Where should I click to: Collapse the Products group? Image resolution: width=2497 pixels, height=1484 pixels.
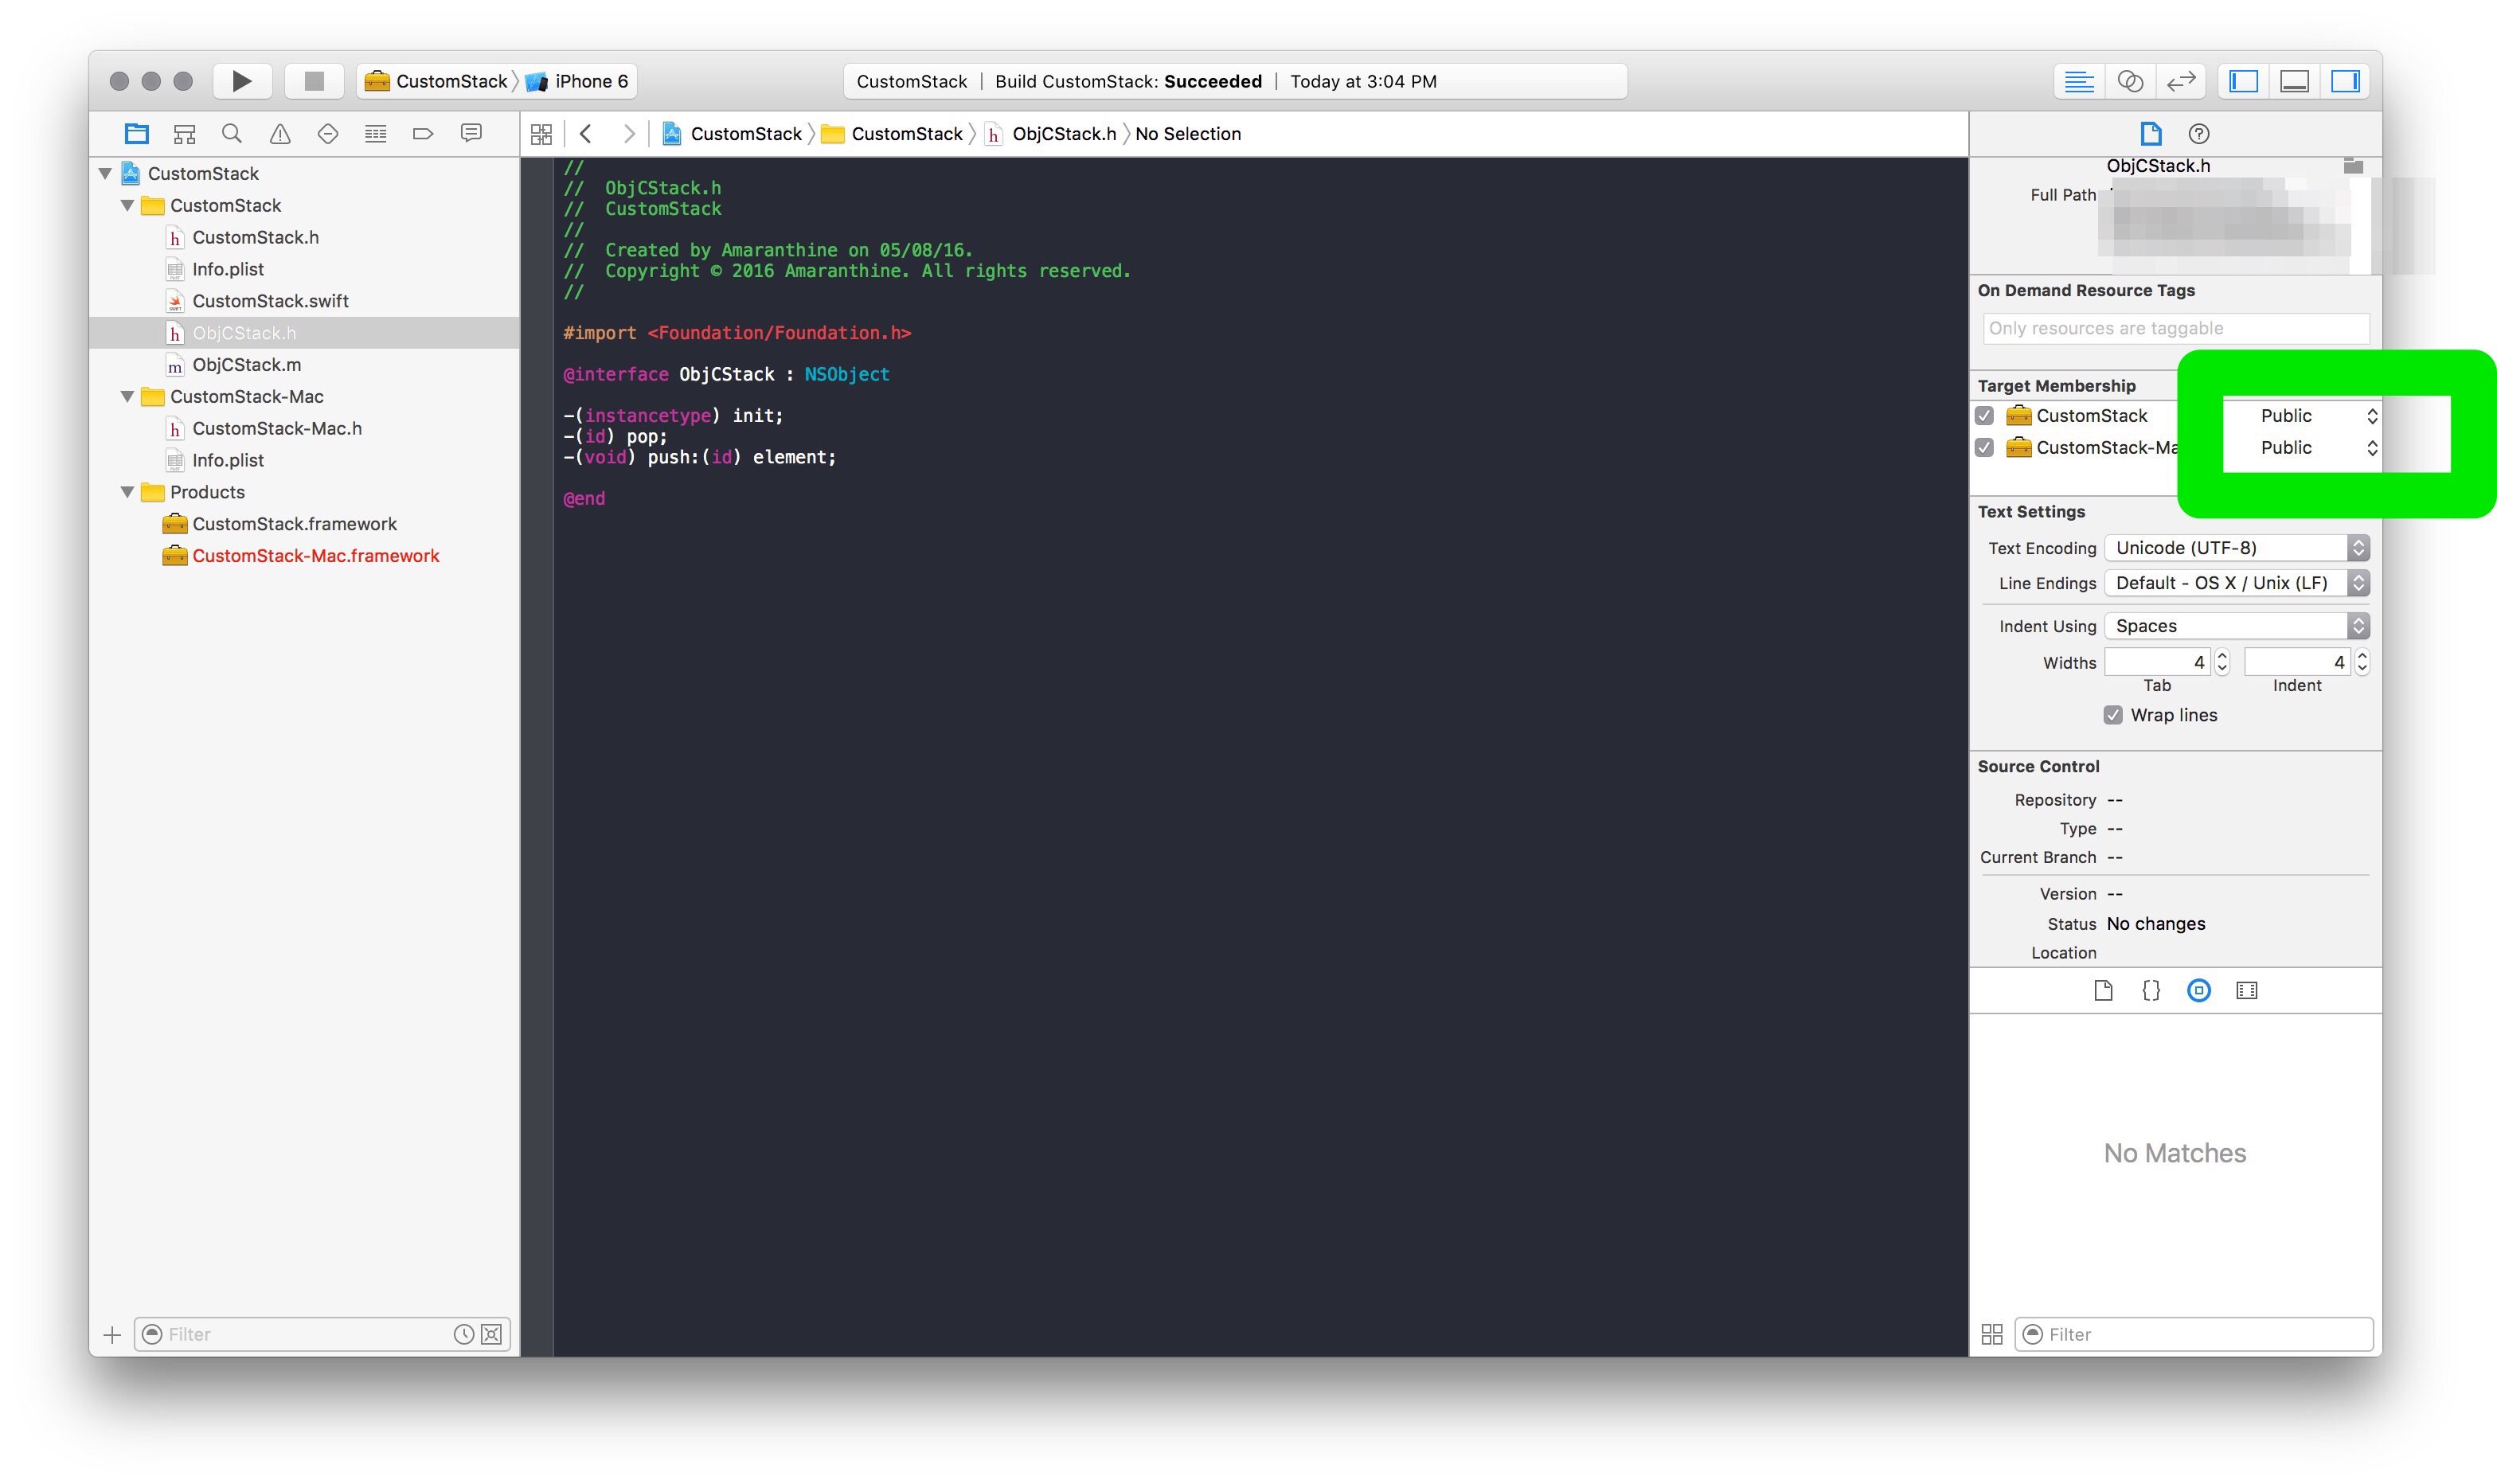128,492
